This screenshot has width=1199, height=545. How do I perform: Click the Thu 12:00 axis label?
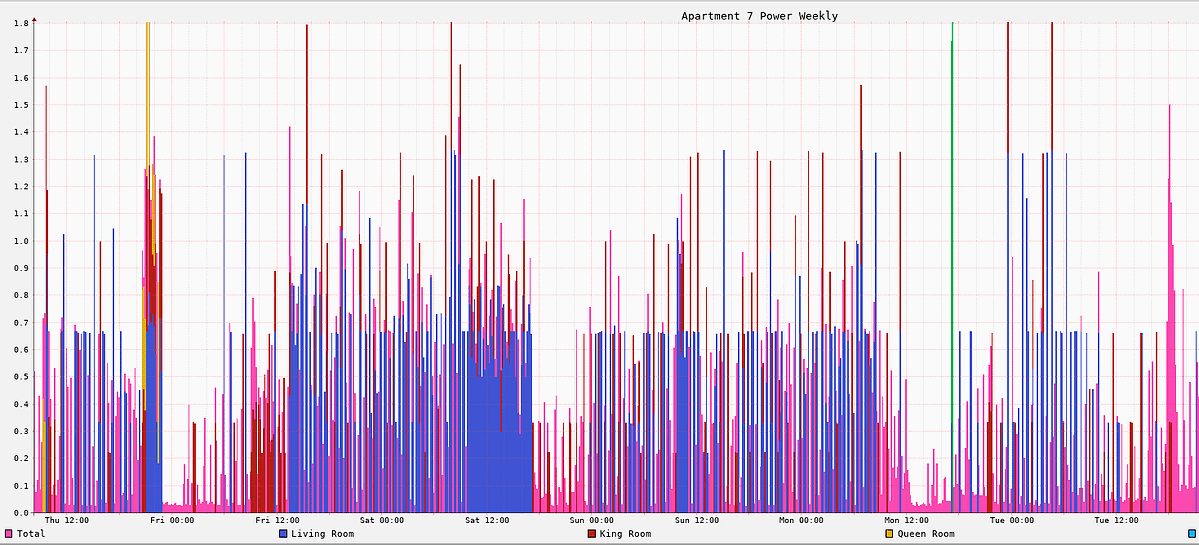pyautogui.click(x=67, y=520)
